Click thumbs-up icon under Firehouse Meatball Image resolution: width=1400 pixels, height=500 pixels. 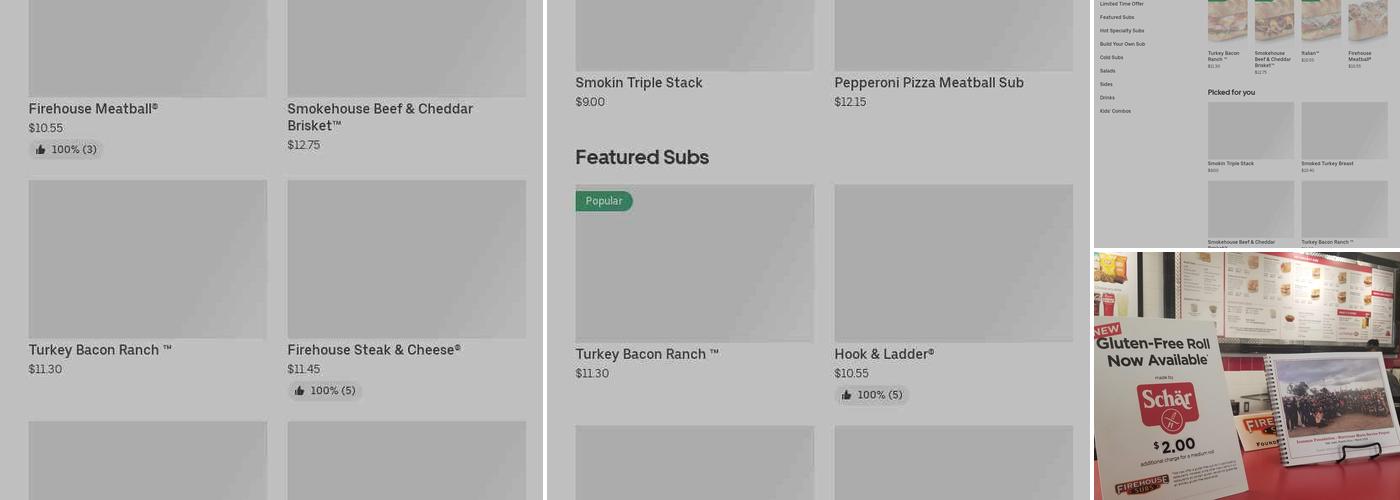tap(41, 150)
